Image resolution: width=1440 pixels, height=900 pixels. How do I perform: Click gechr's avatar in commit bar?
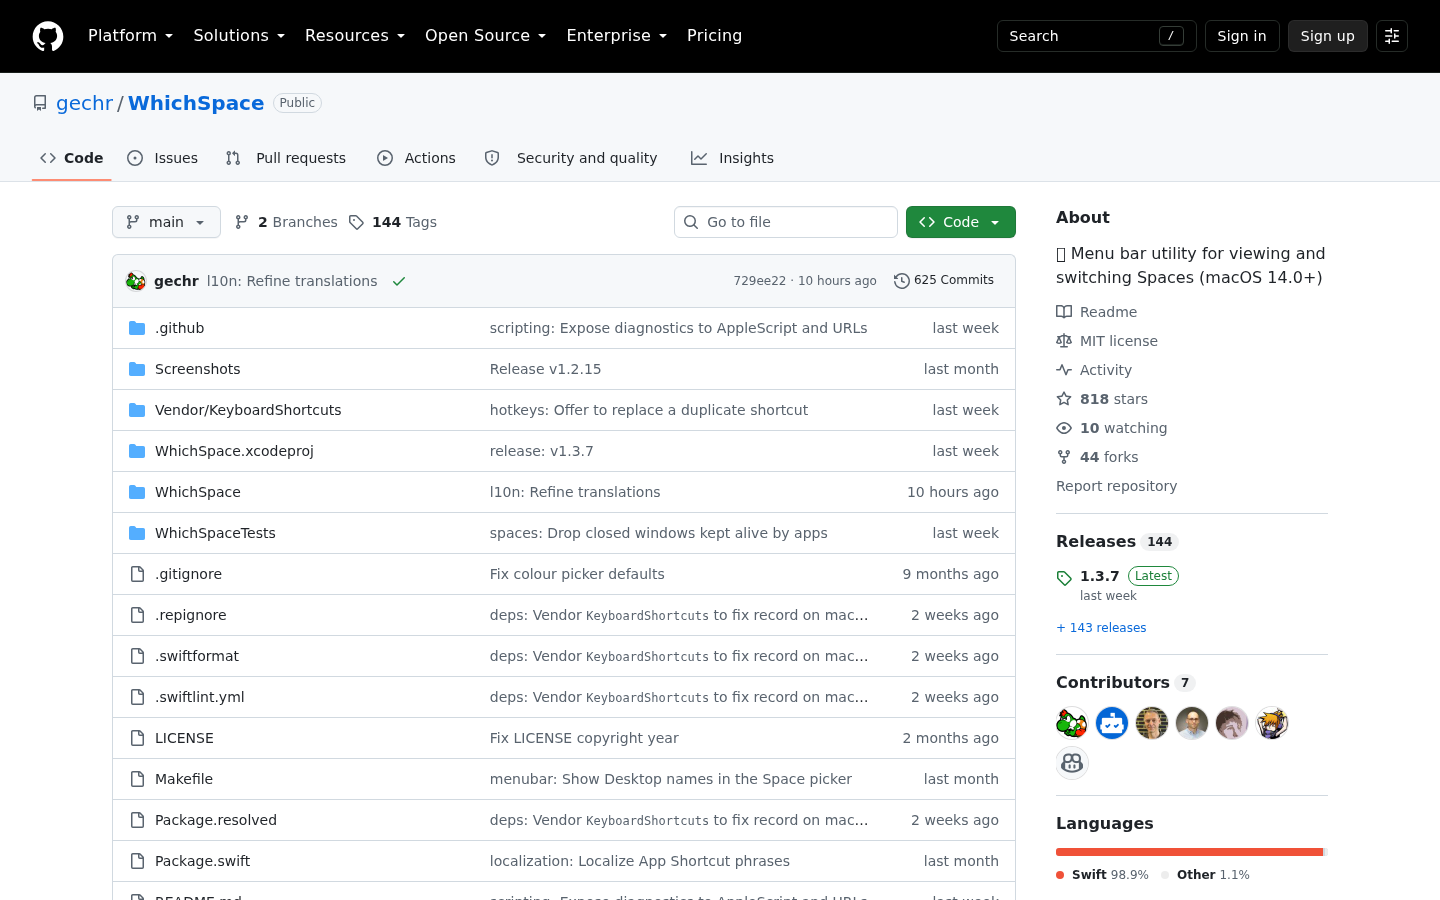pyautogui.click(x=136, y=281)
